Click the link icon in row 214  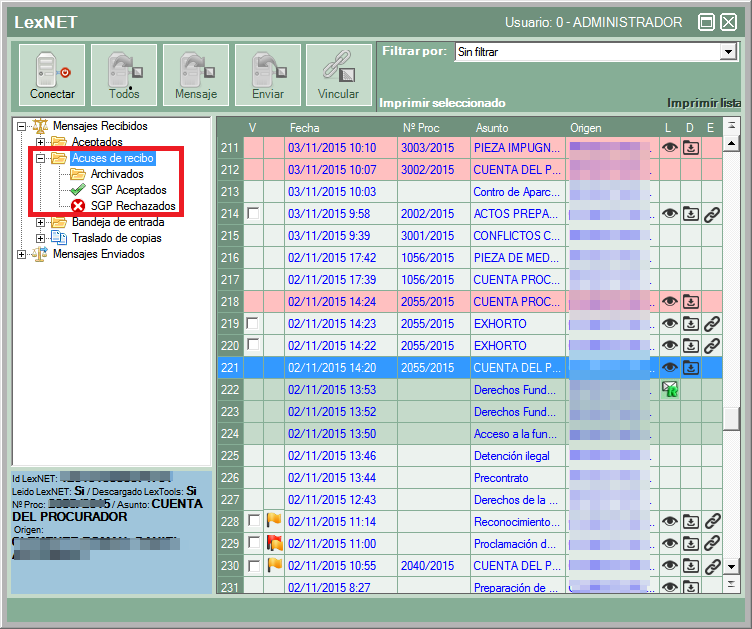click(x=711, y=214)
